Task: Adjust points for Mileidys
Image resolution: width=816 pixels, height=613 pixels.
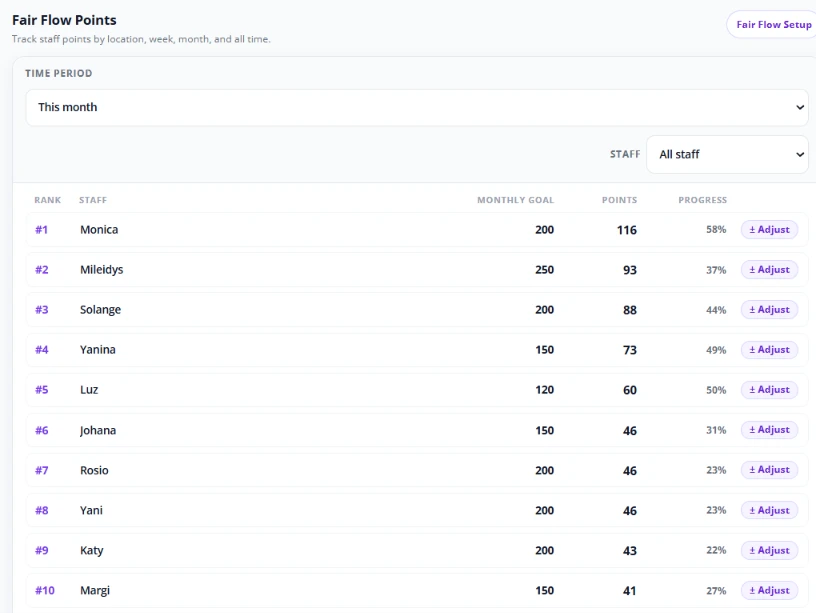Action: click(x=769, y=270)
